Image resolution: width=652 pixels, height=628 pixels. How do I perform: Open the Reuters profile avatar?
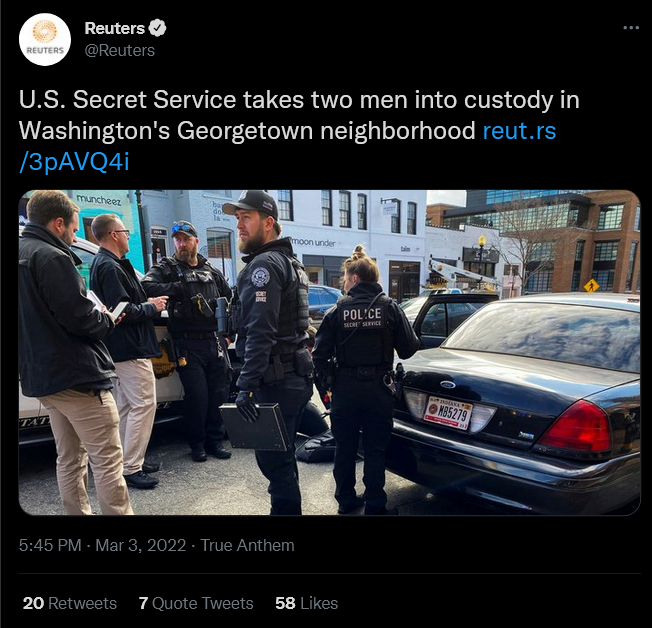click(45, 40)
